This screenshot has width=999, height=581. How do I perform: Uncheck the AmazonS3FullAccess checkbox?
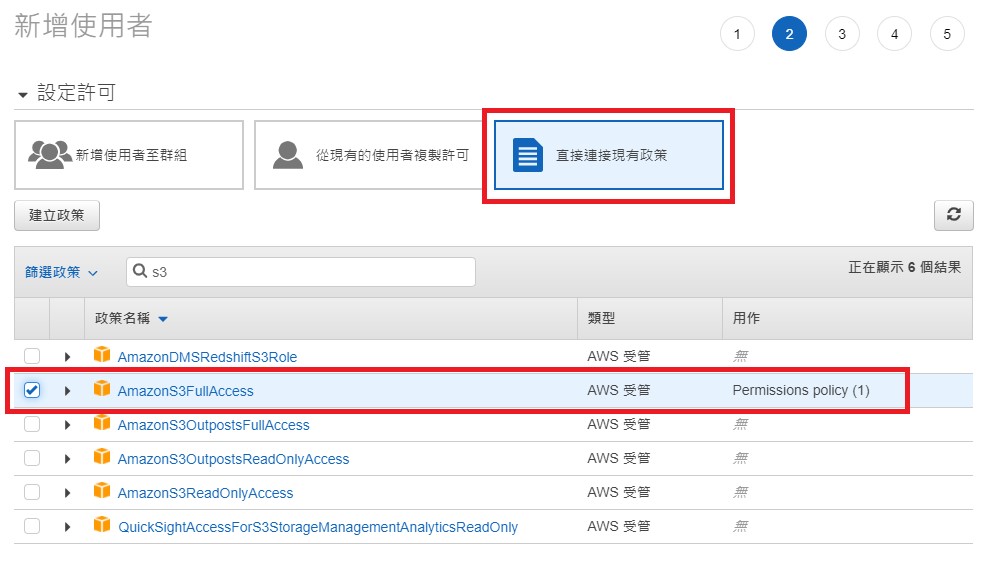pos(32,390)
